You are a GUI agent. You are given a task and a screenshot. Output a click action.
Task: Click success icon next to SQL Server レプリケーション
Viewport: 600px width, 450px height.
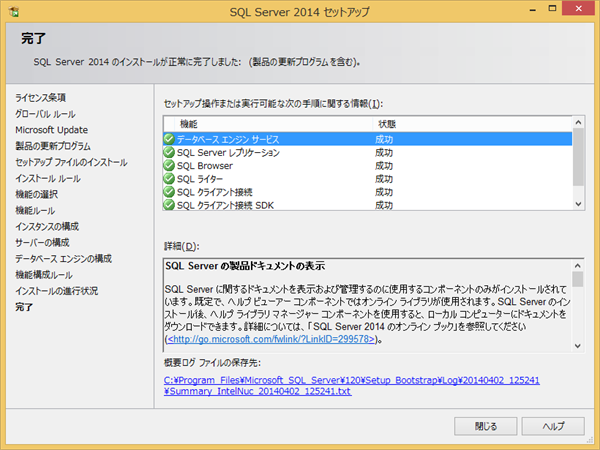(169, 152)
